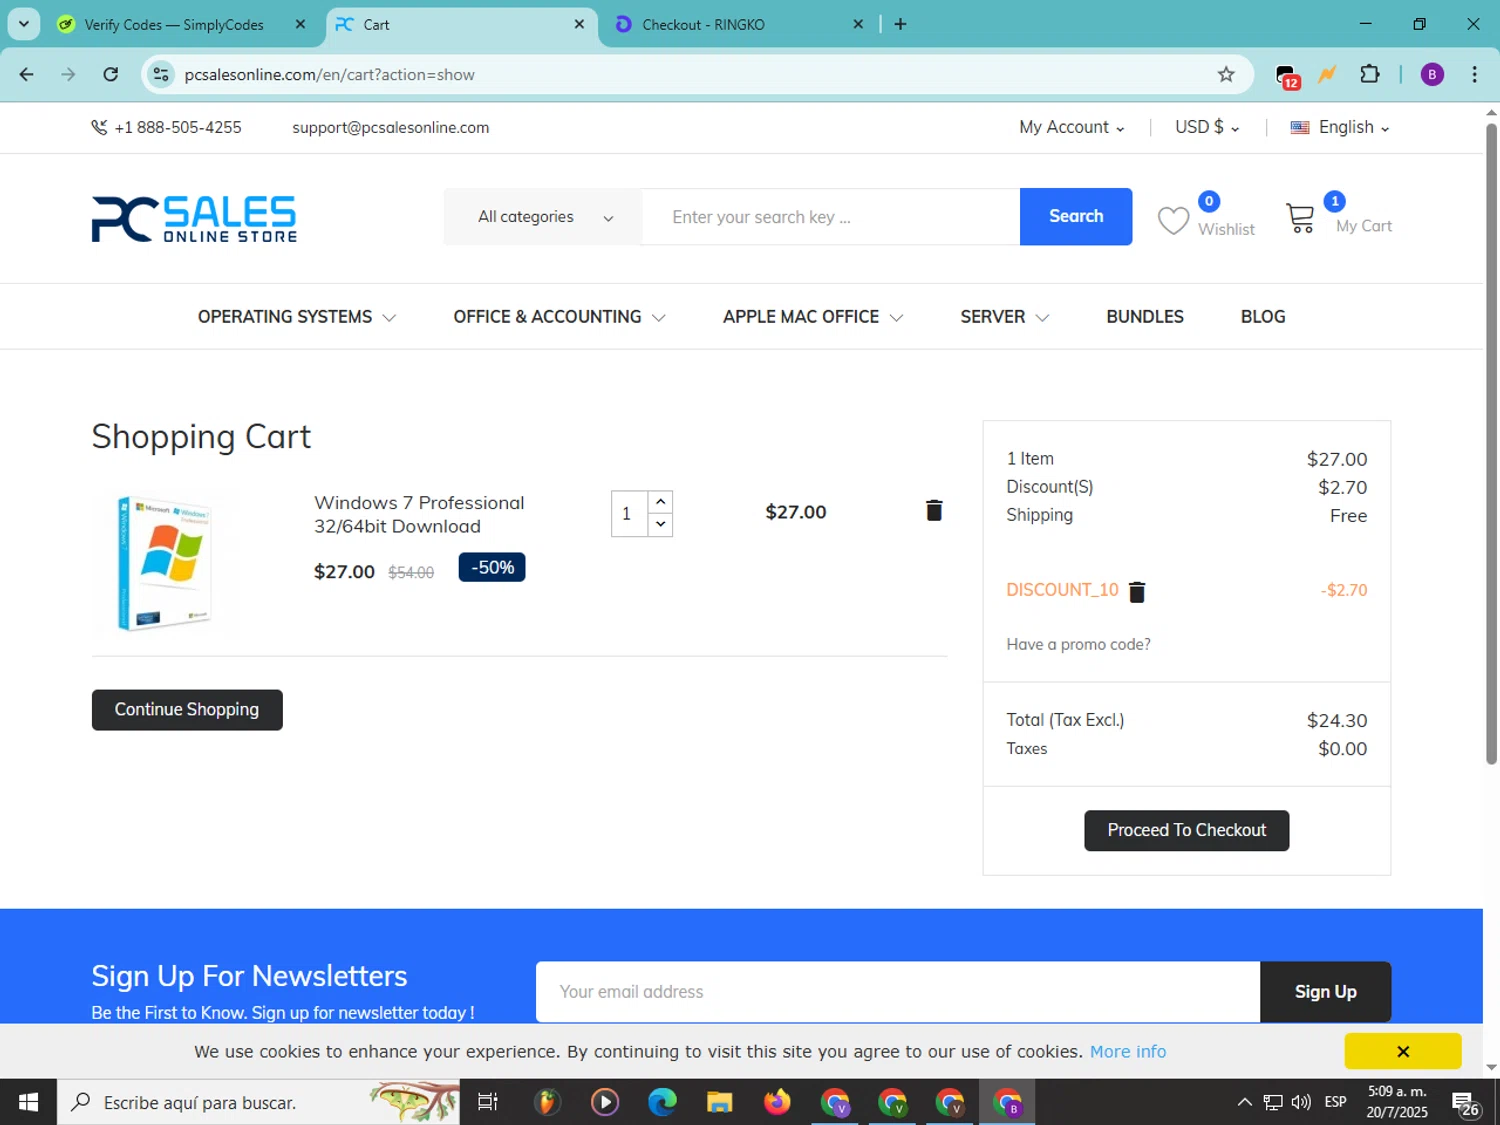The height and width of the screenshot is (1125, 1500).
Task: Open the My Cart icon
Action: (x=1300, y=217)
